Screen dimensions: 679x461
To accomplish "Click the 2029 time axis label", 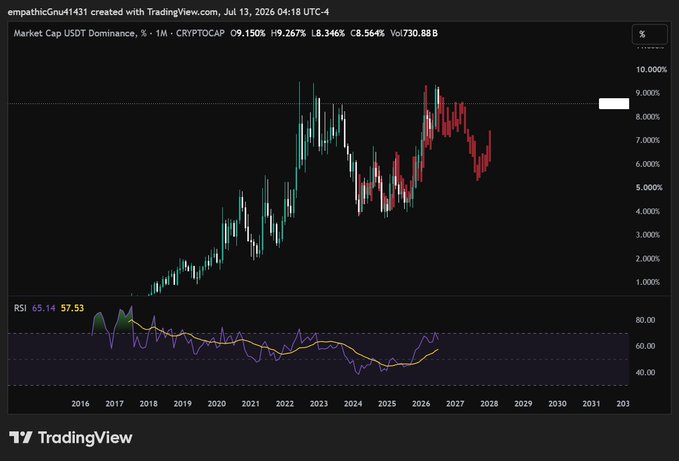I will (x=523, y=403).
